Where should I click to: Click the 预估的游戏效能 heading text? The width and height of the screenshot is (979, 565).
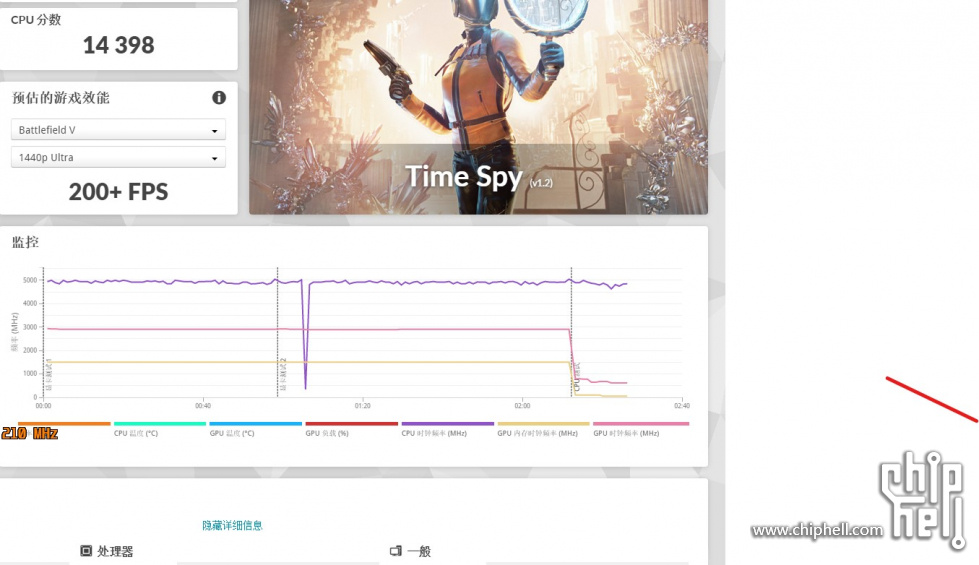coord(61,97)
